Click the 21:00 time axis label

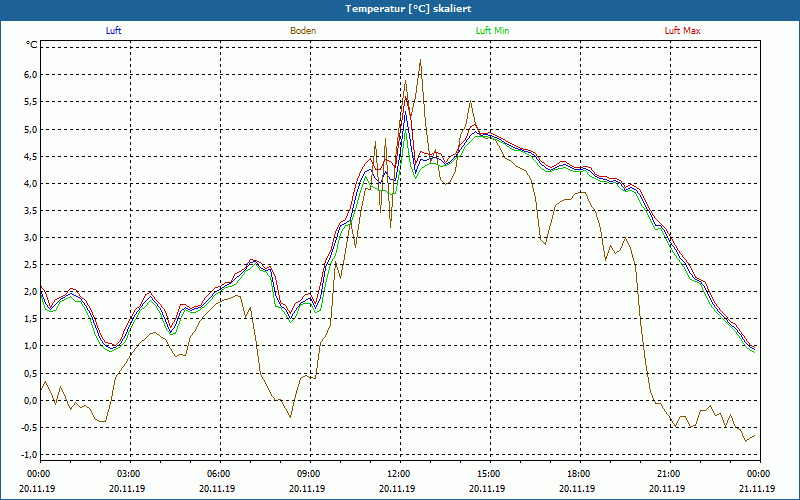670,474
